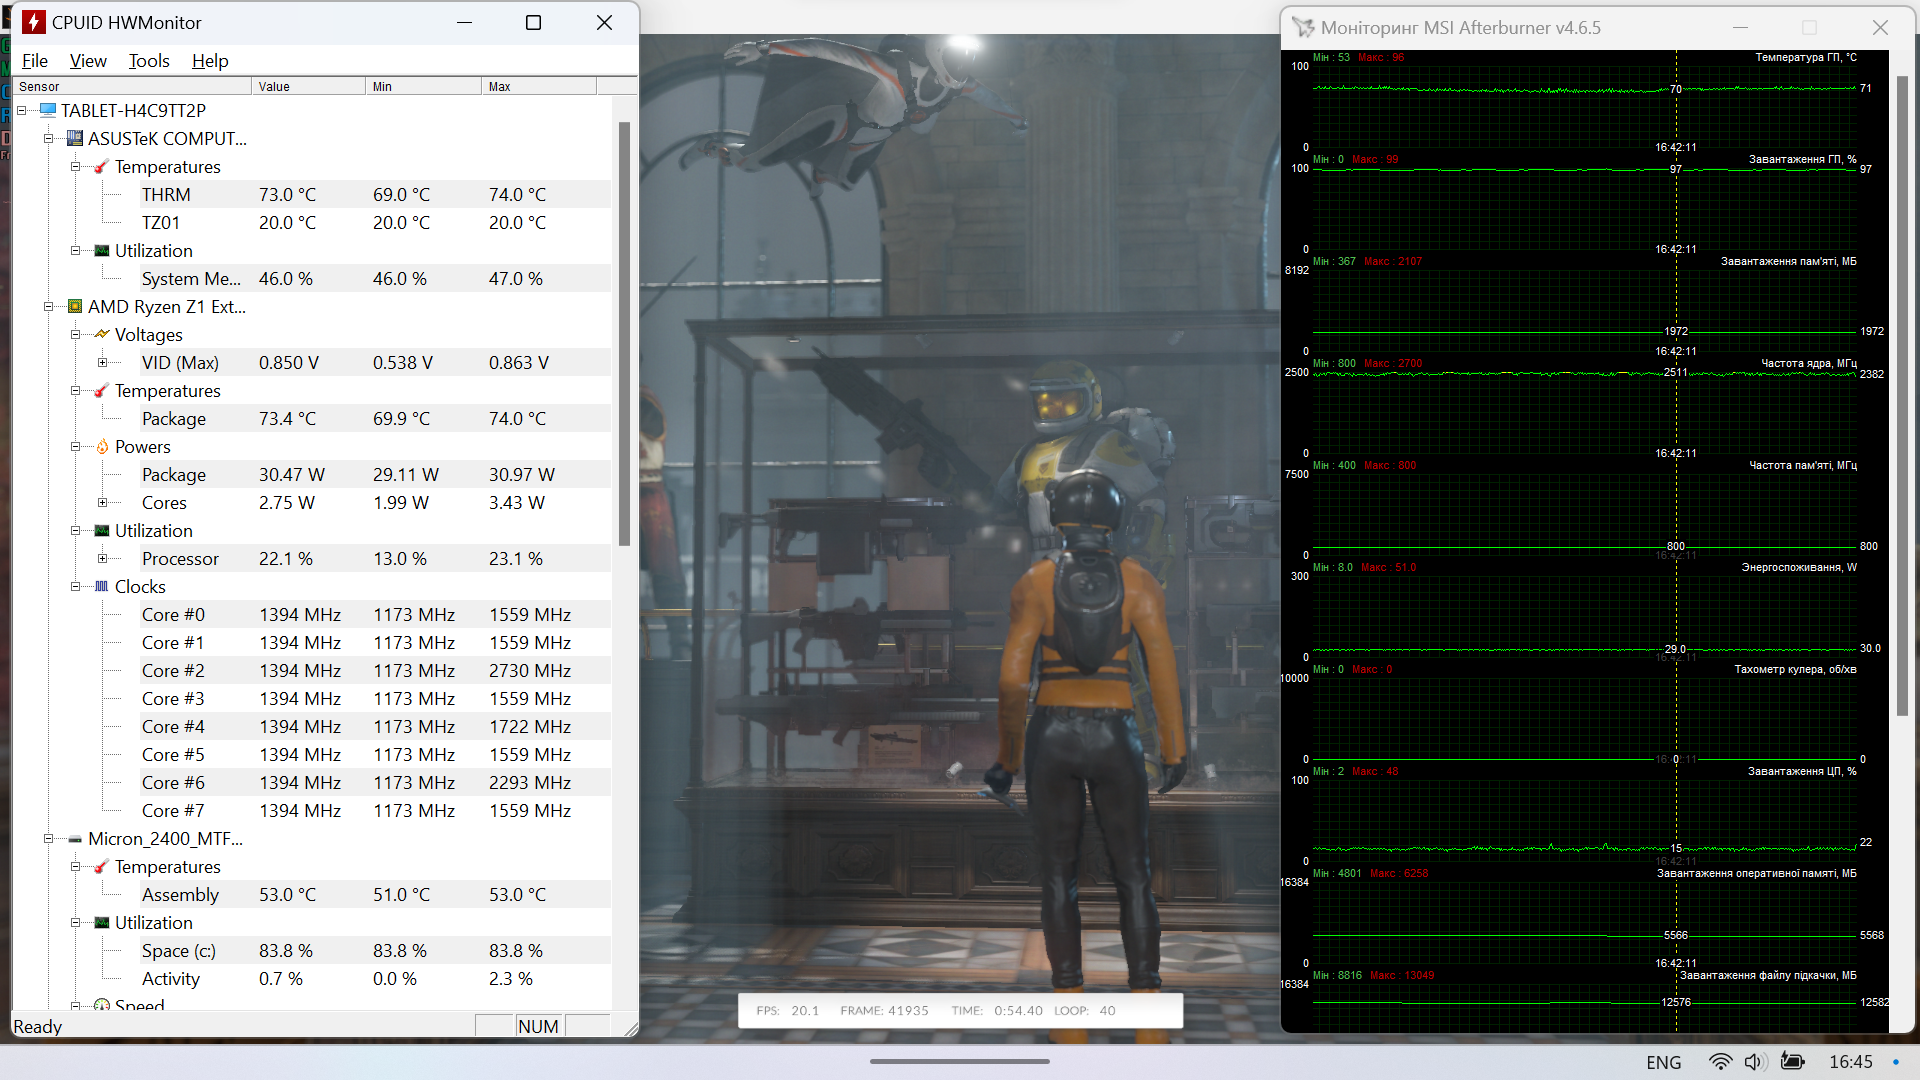The height and width of the screenshot is (1080, 1920).
Task: Collapse the Micron_2400_MTF drive node
Action: (48, 839)
